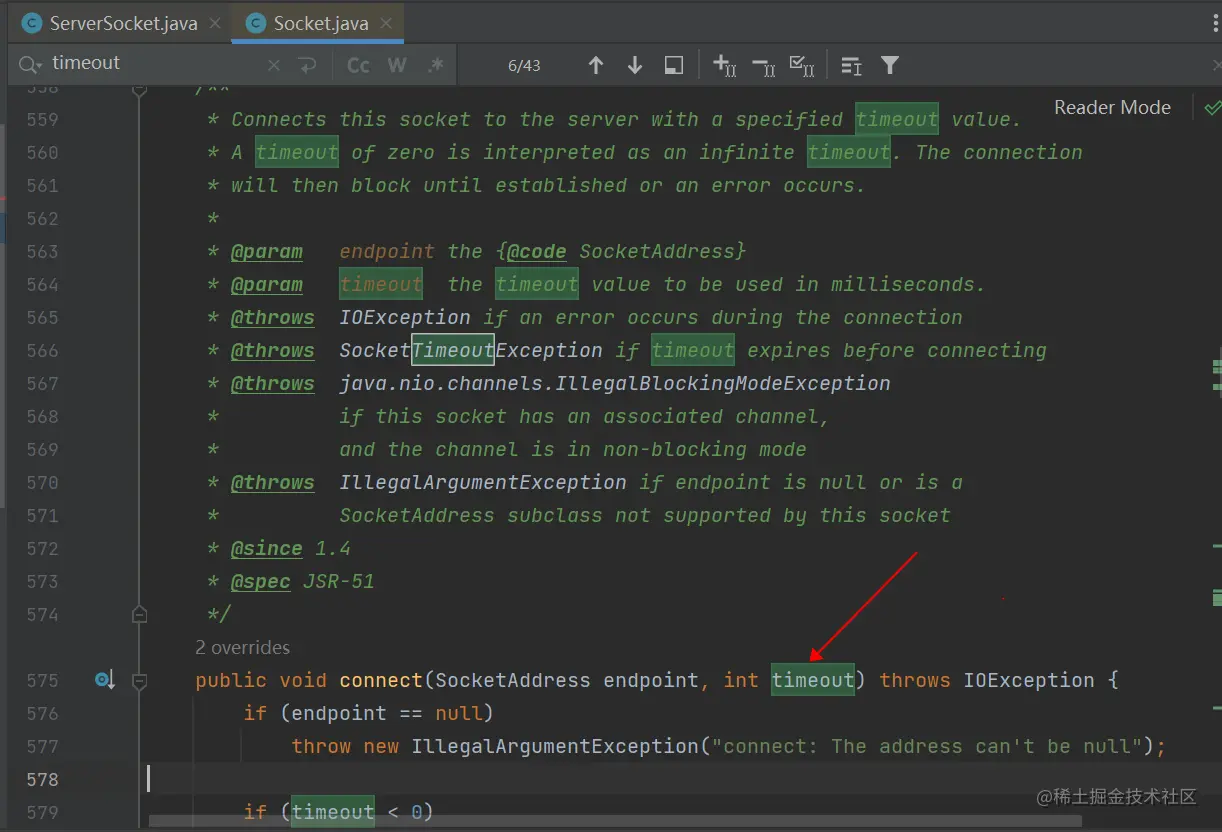Clear the search text

(274, 65)
